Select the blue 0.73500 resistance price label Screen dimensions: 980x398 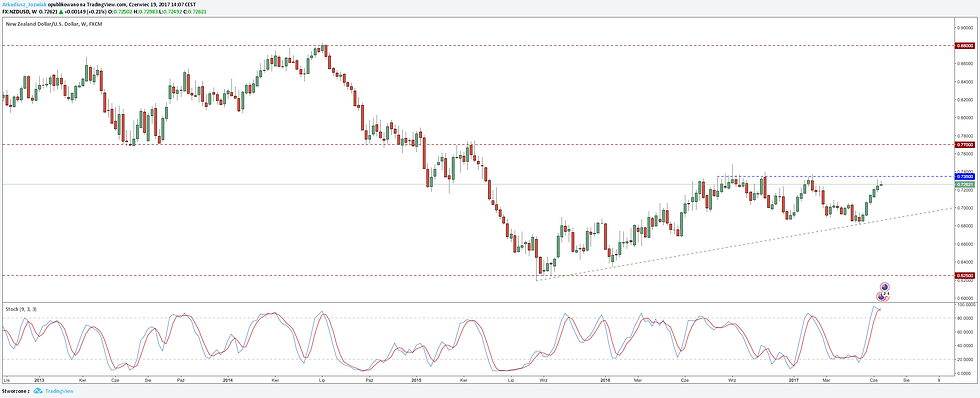[x=964, y=177]
